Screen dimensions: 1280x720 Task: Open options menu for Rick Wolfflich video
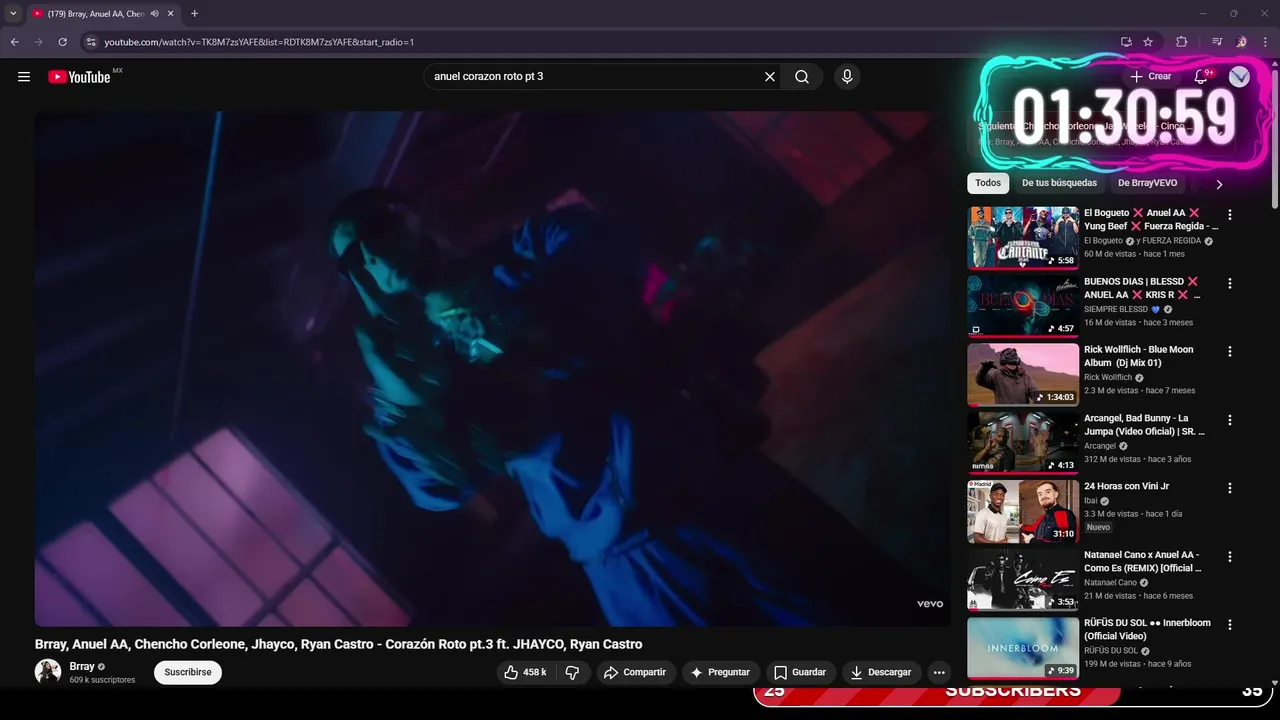[x=1230, y=352]
